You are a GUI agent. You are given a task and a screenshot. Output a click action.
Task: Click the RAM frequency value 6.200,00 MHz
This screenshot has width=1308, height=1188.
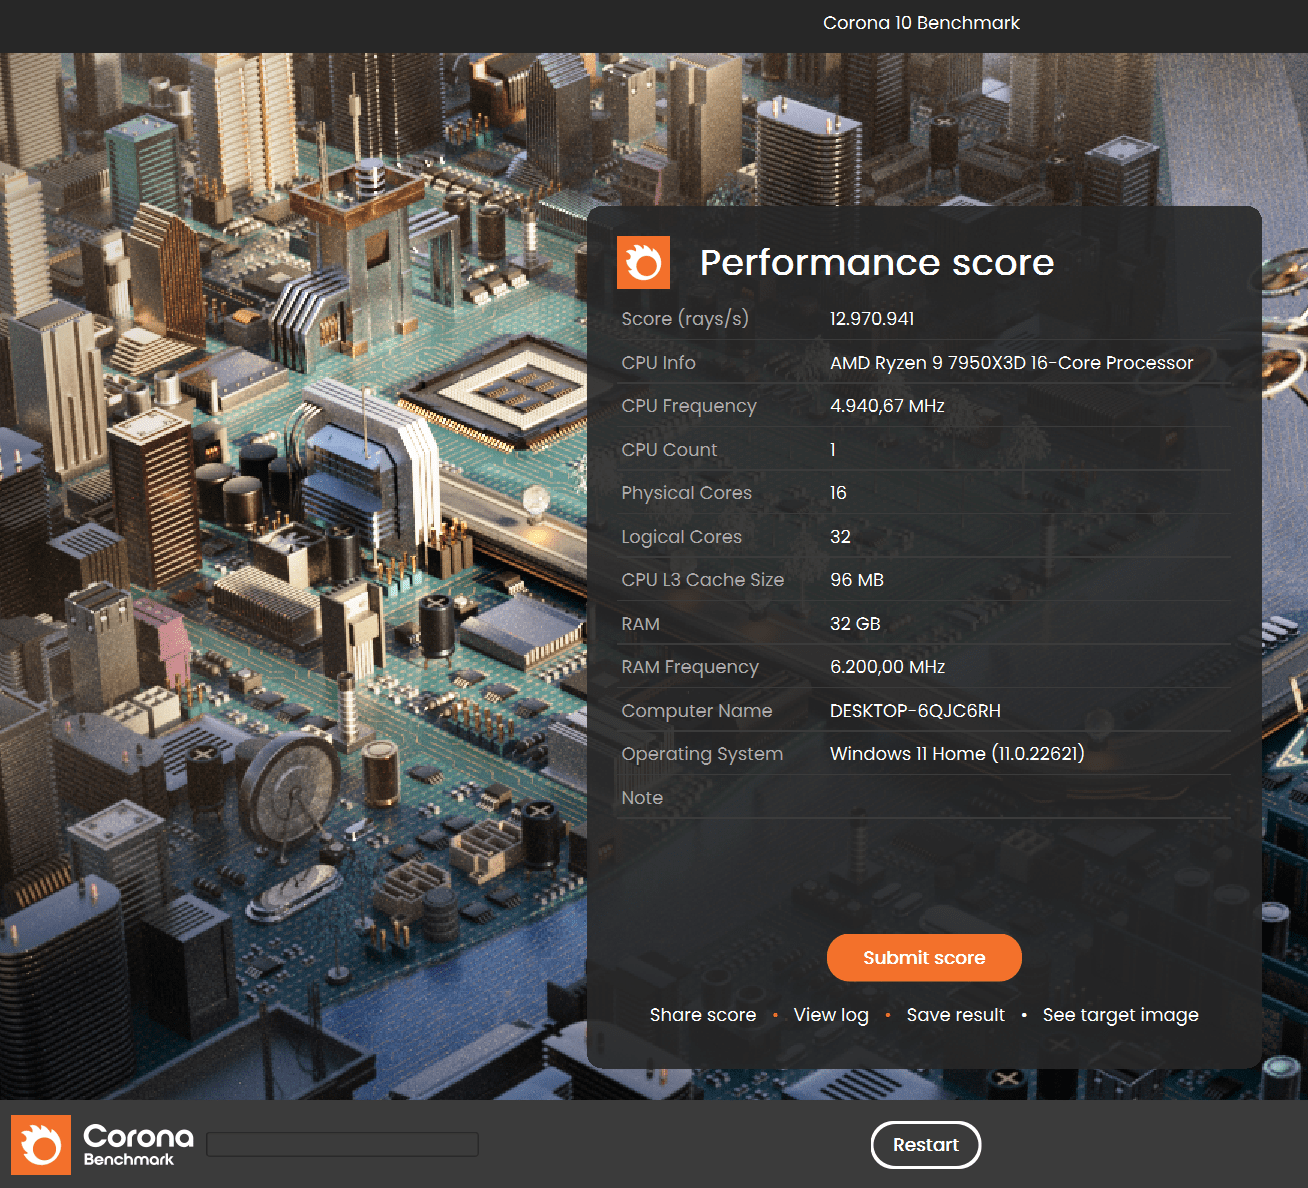[887, 667]
